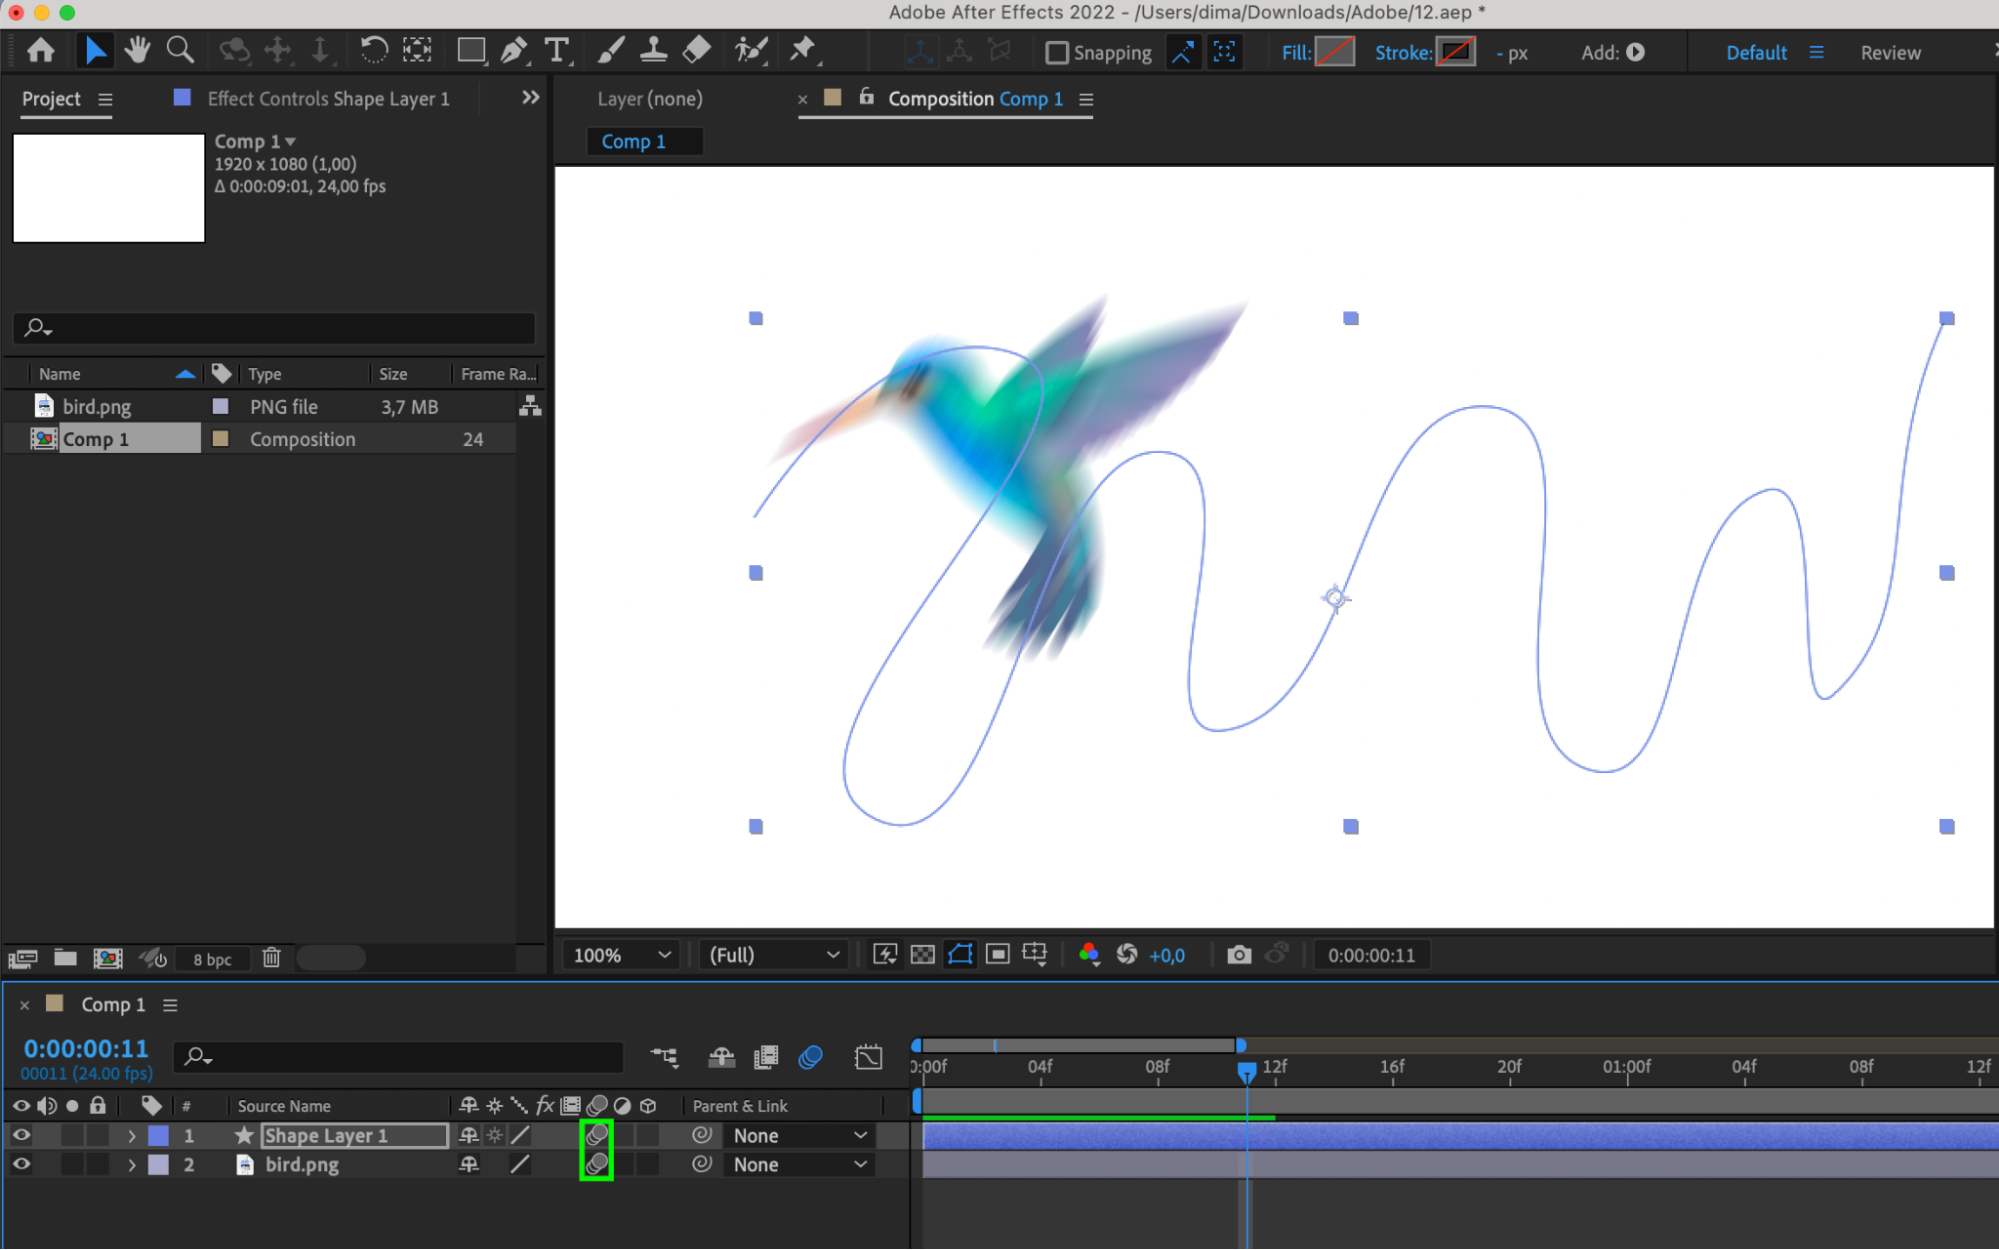Enable the Snapping checkbox
Viewport: 1999px width, 1250px height.
point(1057,53)
